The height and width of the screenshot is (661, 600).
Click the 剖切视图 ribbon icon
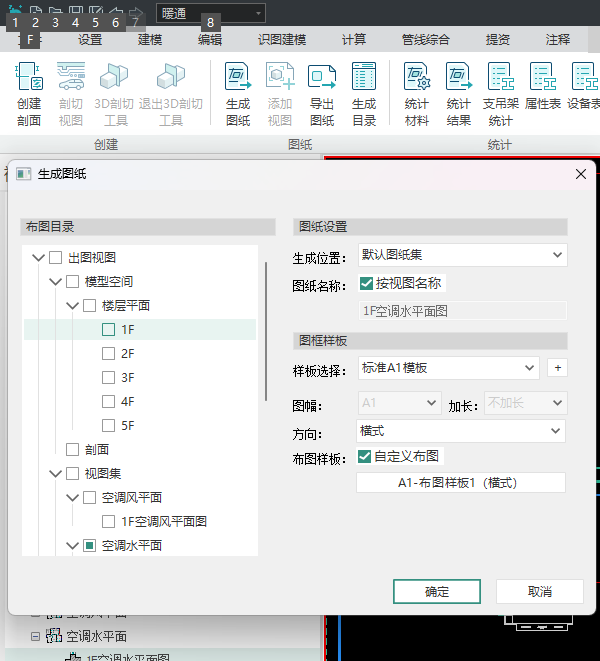71,76
